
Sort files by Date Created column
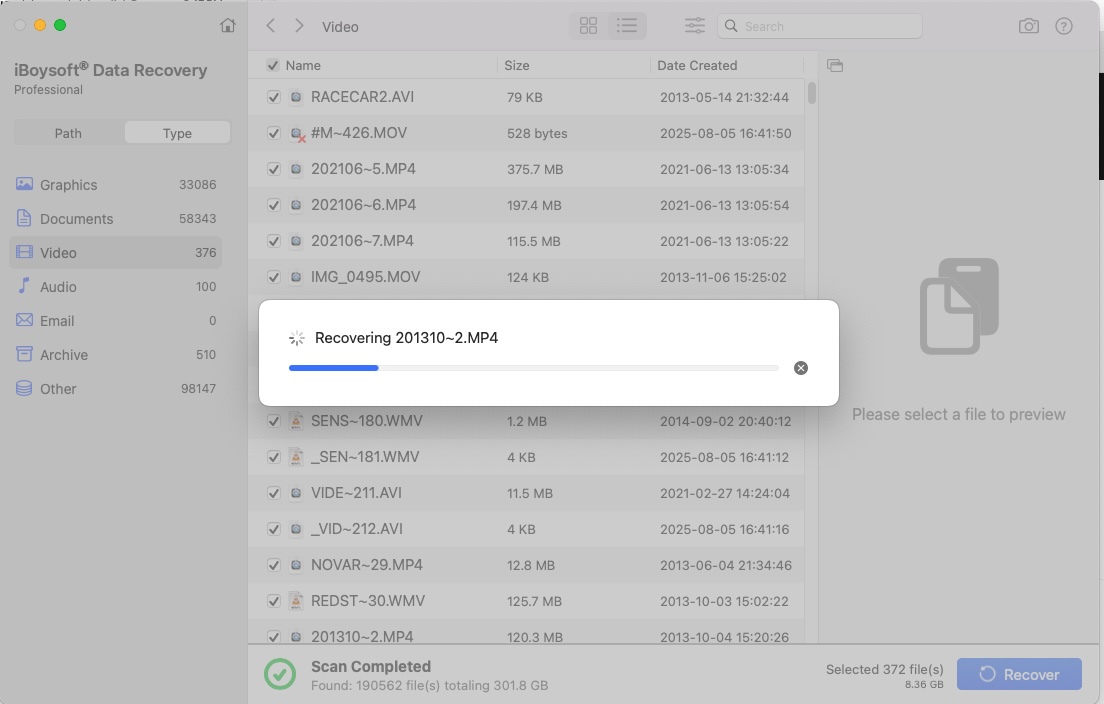[x=697, y=66]
